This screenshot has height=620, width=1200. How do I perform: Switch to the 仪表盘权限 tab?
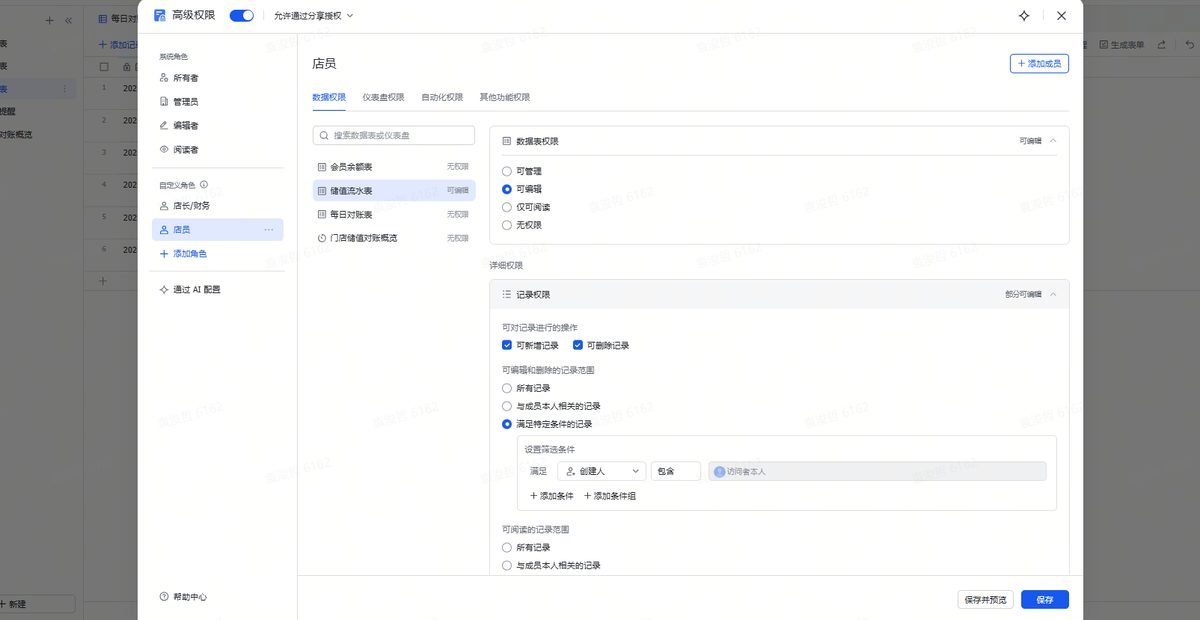coord(383,97)
